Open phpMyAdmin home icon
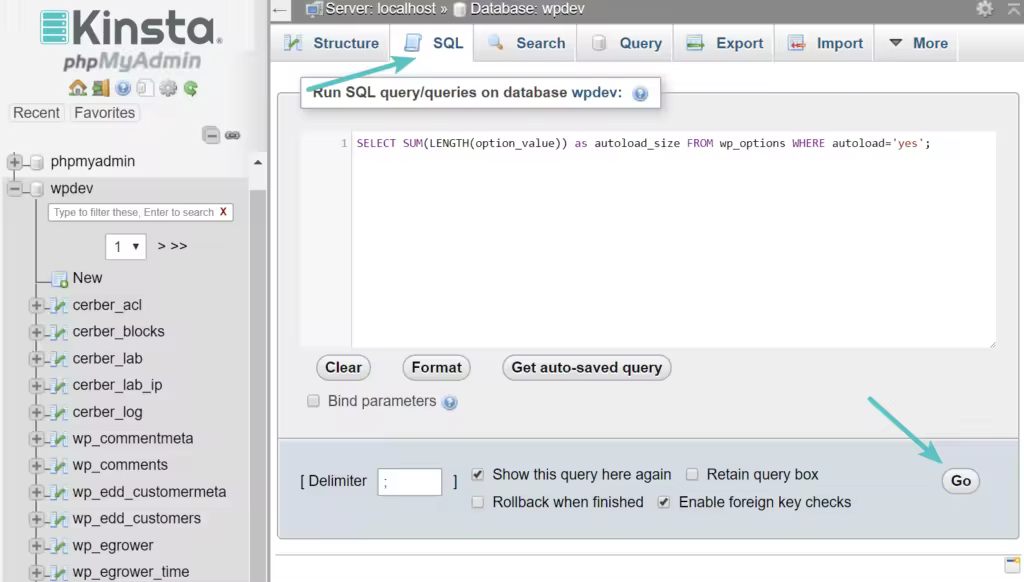Viewport: 1024px width, 582px height. click(x=78, y=88)
